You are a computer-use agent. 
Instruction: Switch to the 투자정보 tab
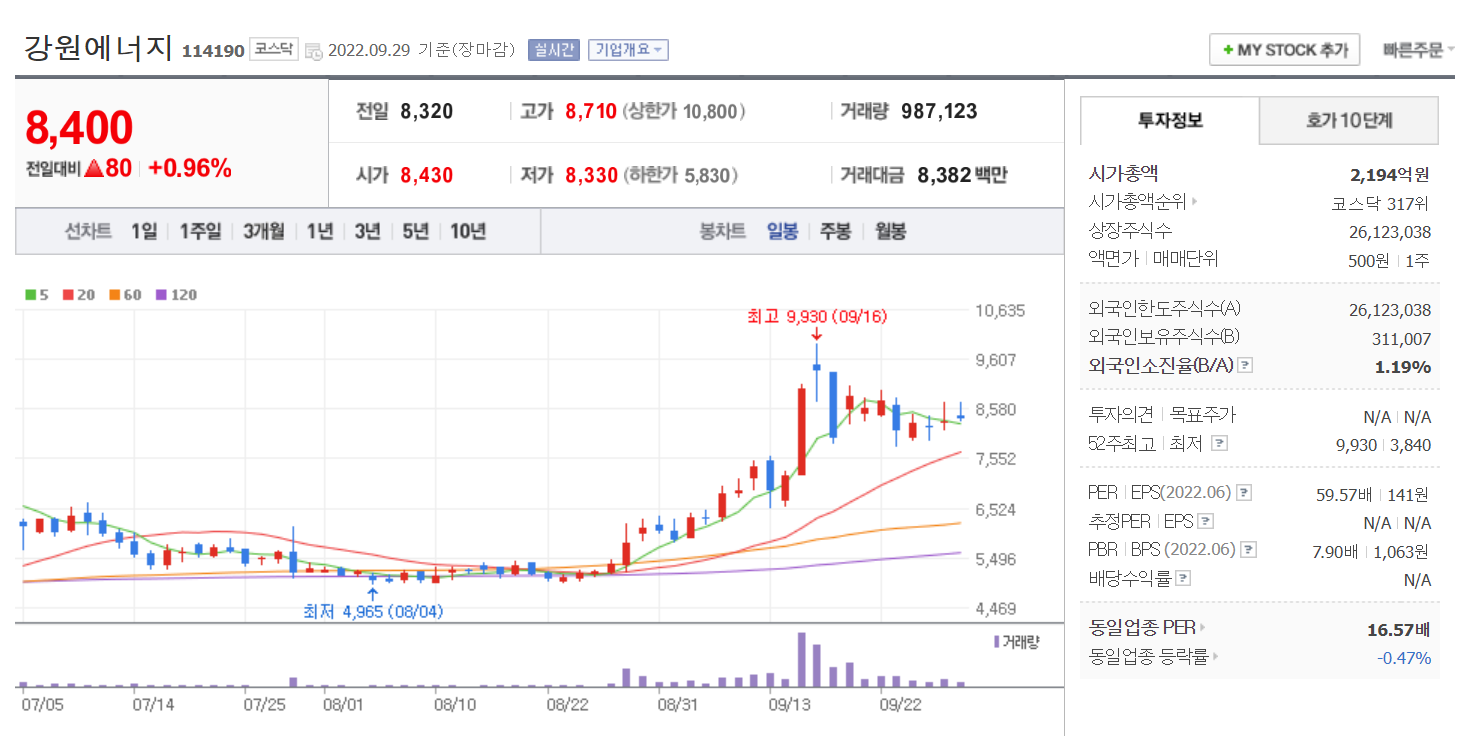1170,121
